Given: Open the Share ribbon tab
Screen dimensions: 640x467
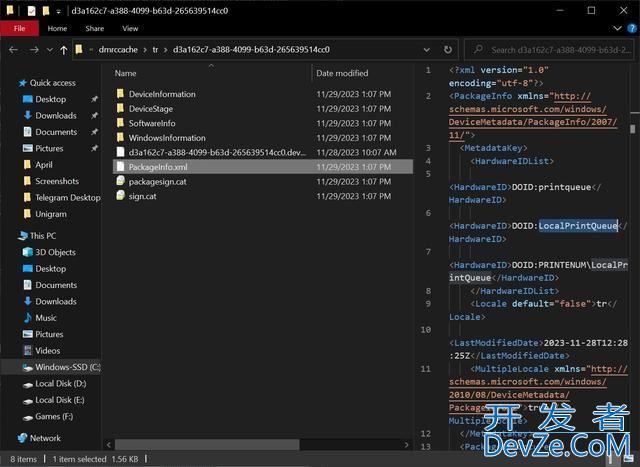Looking at the screenshot, I should click(x=94, y=29).
